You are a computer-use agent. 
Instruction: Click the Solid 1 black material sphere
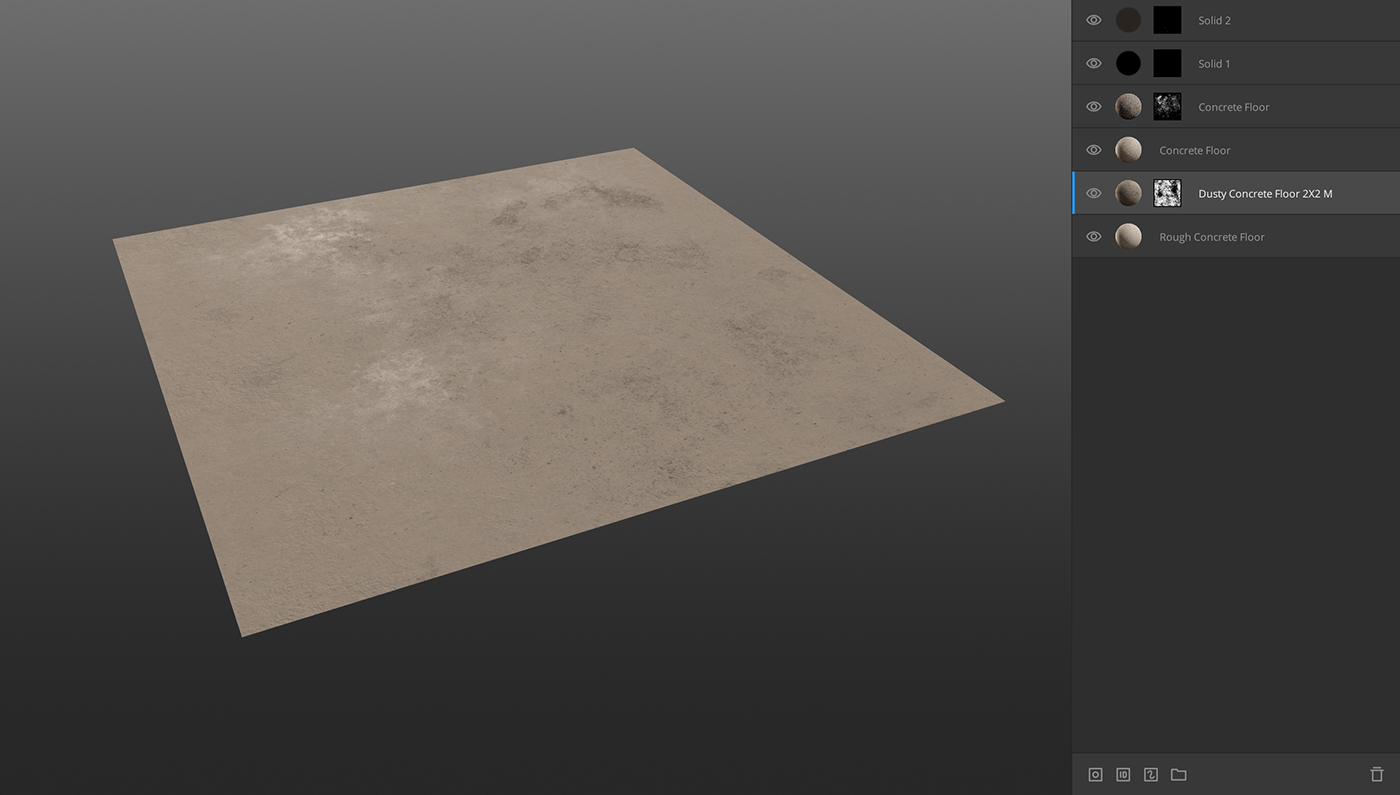(x=1128, y=64)
